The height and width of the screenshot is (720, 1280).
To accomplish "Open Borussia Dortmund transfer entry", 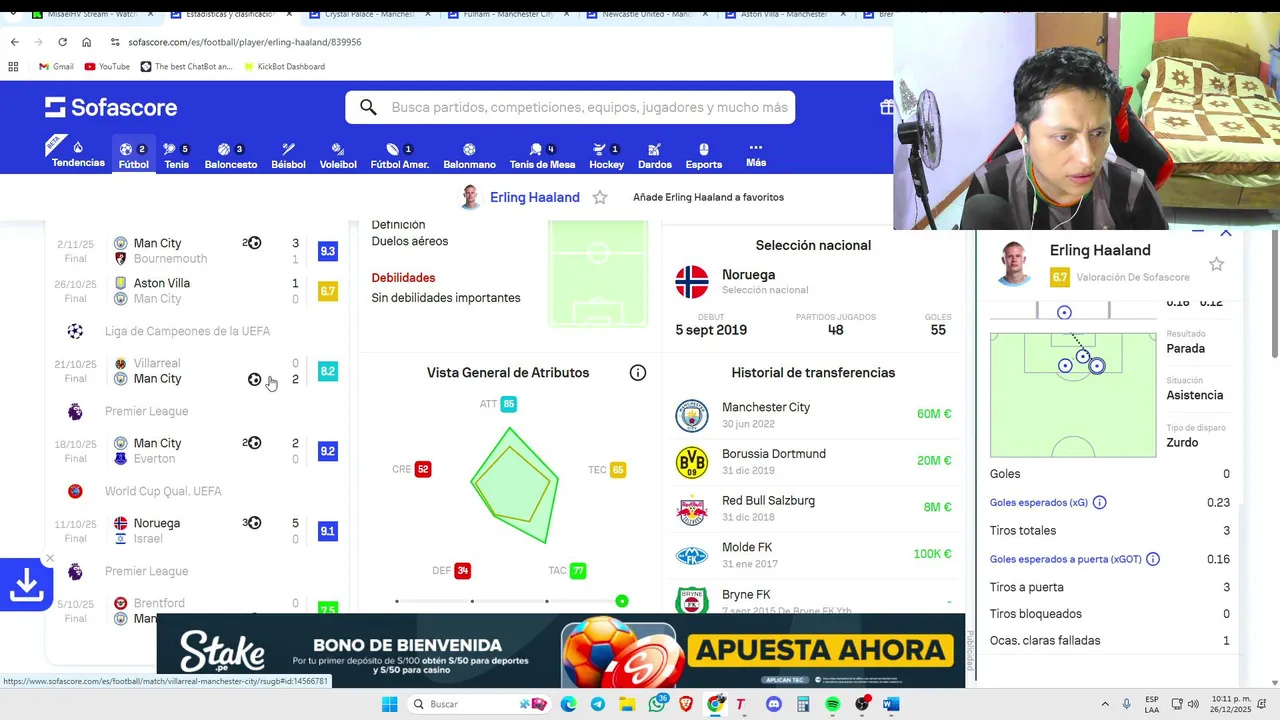I will (813, 461).
